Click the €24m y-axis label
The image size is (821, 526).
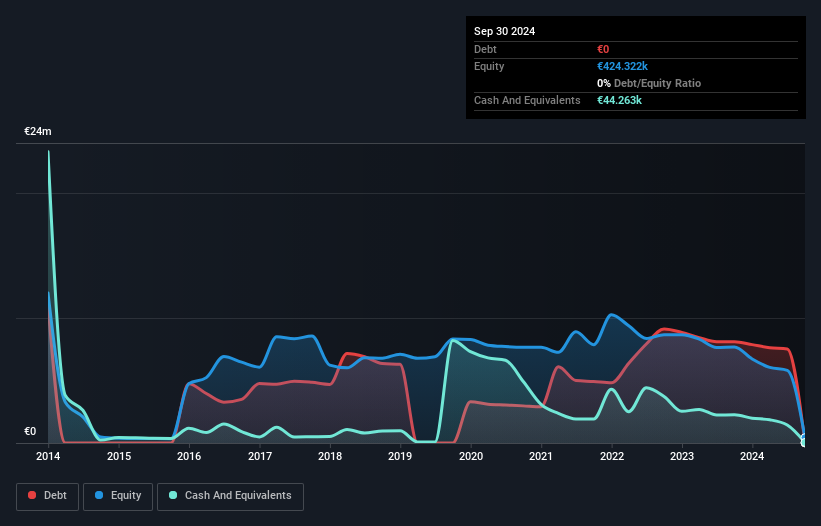tap(38, 131)
